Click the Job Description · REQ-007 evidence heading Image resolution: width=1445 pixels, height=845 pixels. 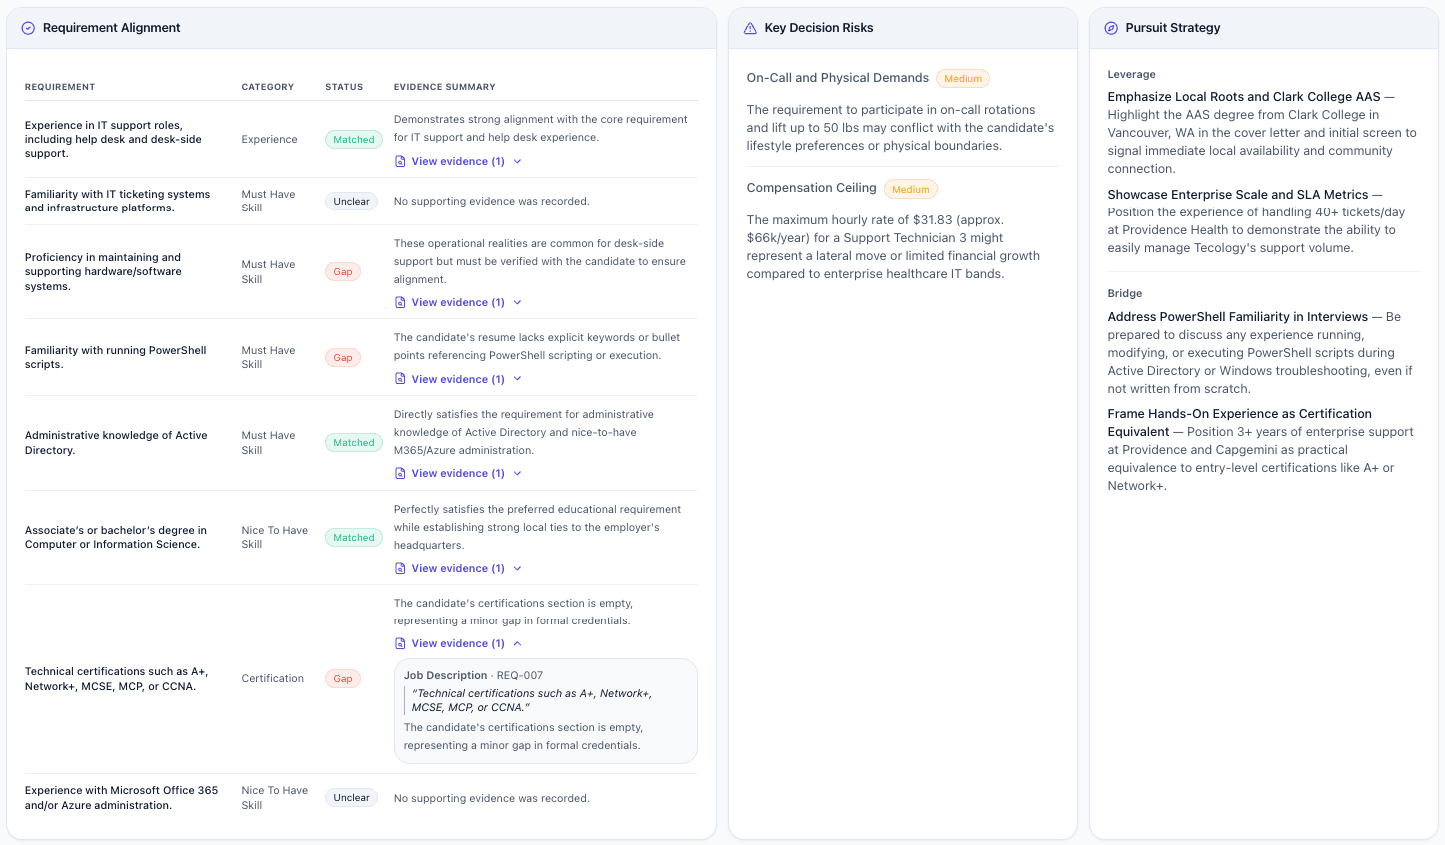coord(473,675)
